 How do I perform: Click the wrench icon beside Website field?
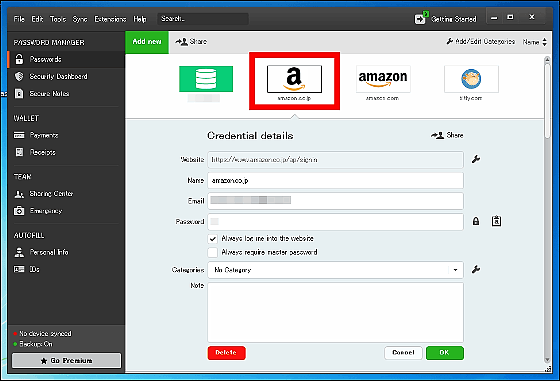coord(476,159)
